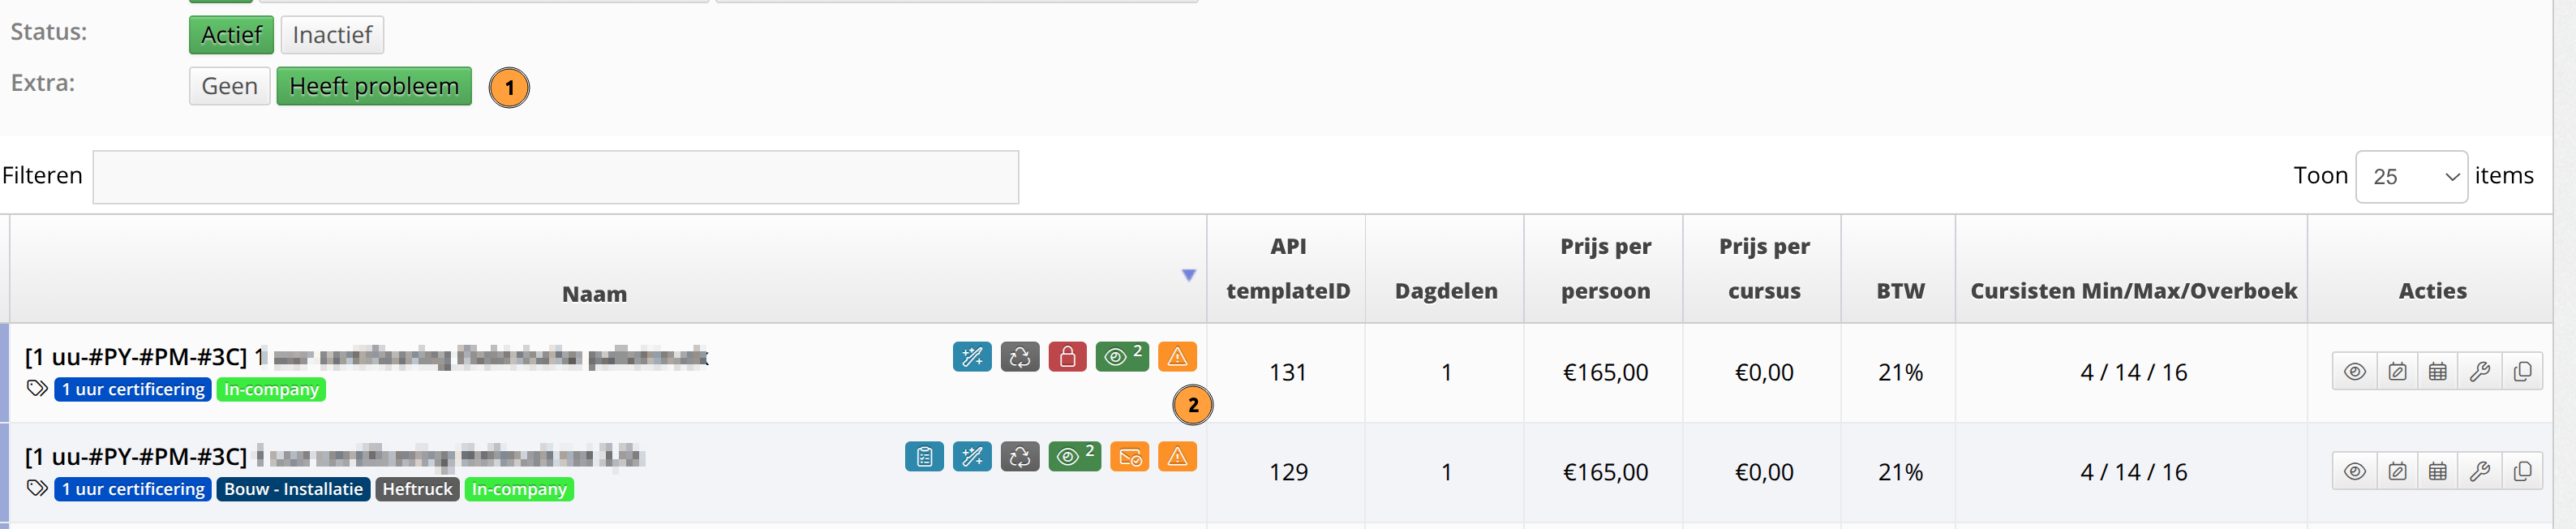Click the Naam column sort arrow

(x=1188, y=275)
